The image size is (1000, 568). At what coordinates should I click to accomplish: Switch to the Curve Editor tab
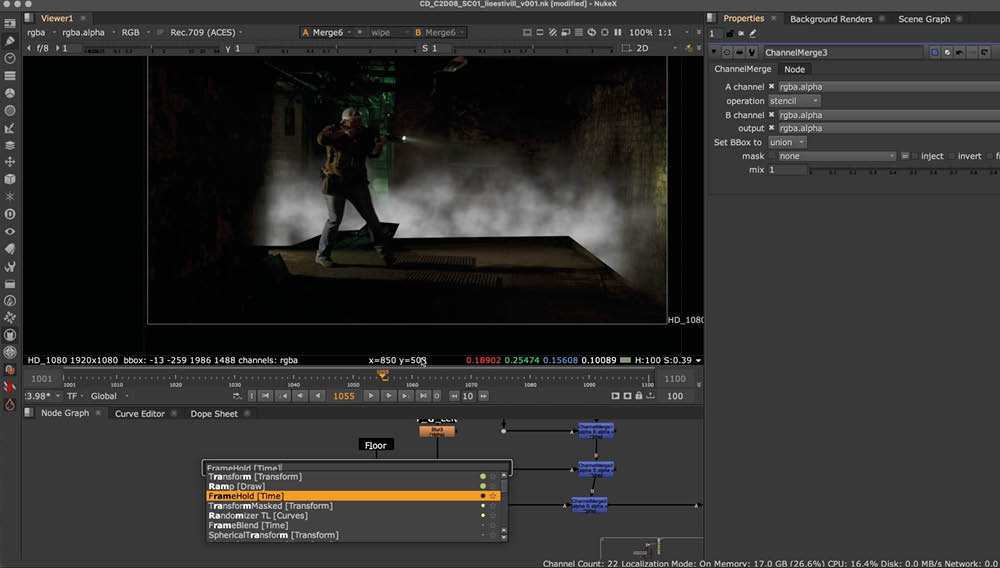click(x=140, y=413)
